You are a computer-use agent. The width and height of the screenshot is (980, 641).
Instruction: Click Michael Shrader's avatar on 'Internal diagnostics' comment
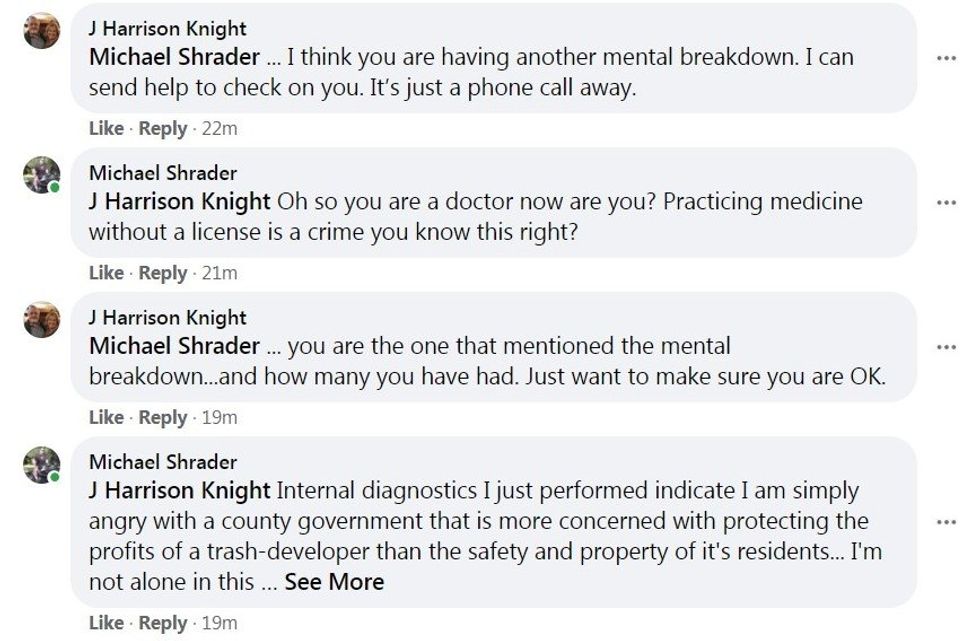42,464
